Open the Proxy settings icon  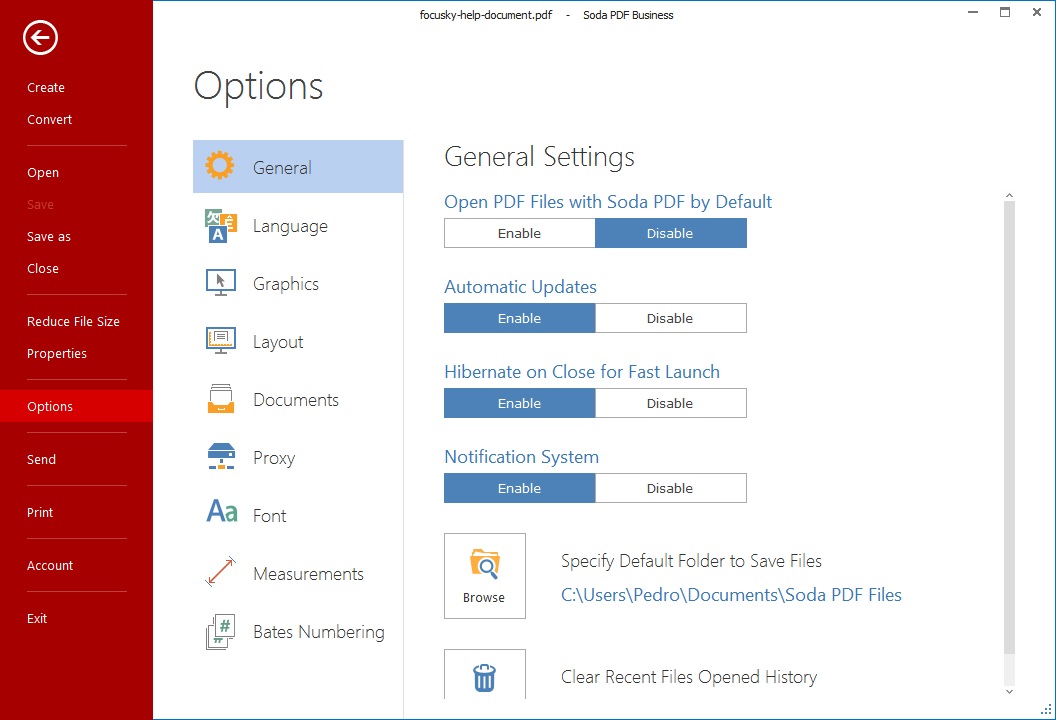coord(220,457)
